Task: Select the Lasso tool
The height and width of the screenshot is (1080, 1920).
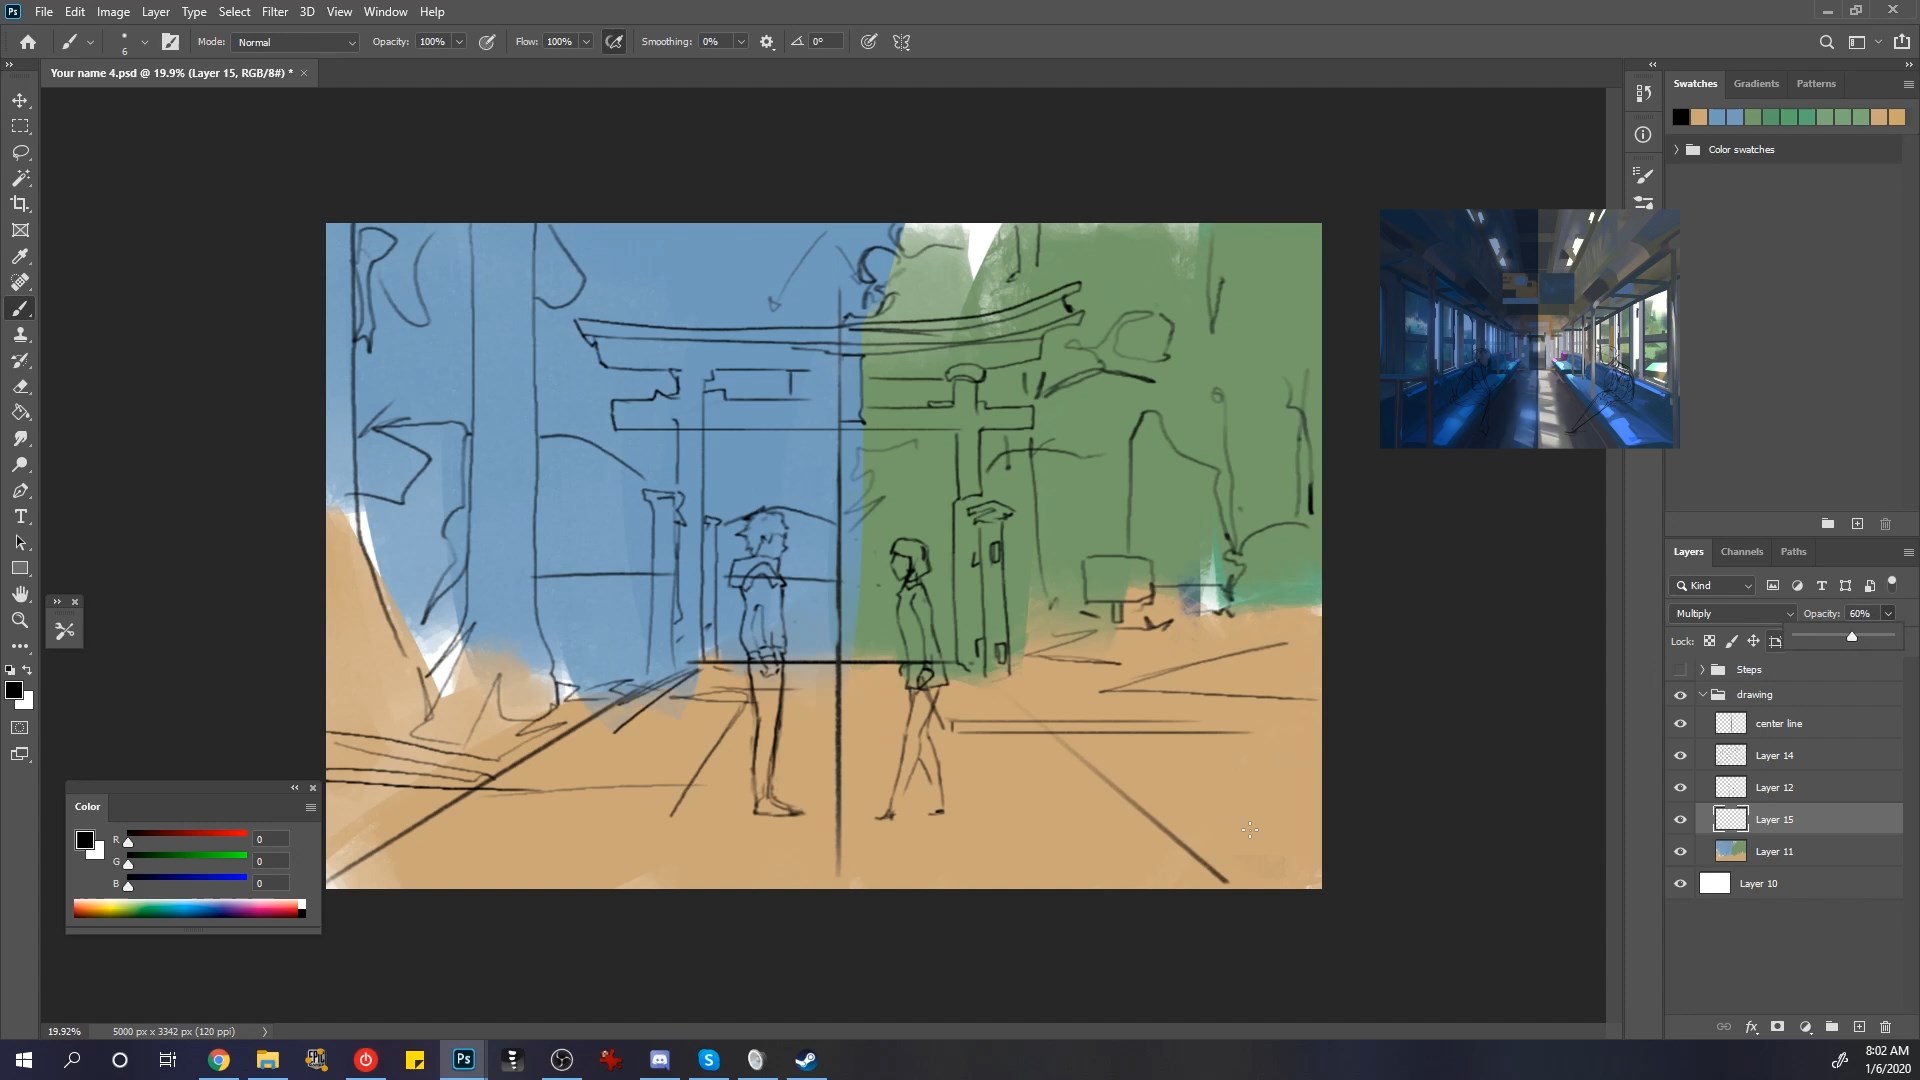Action: point(20,152)
